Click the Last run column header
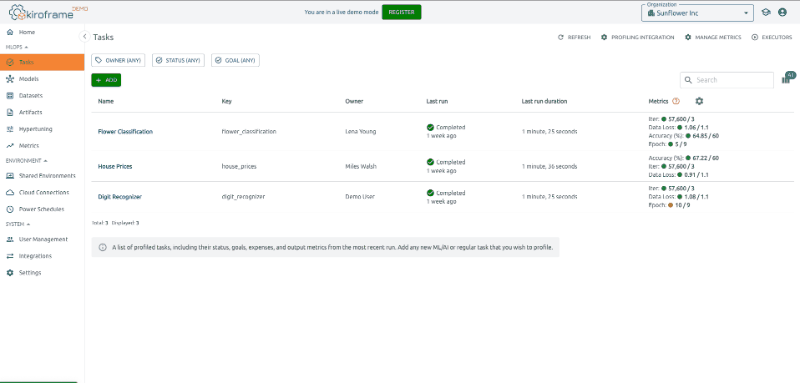Screen dimensions: 800x383 [x=437, y=101]
